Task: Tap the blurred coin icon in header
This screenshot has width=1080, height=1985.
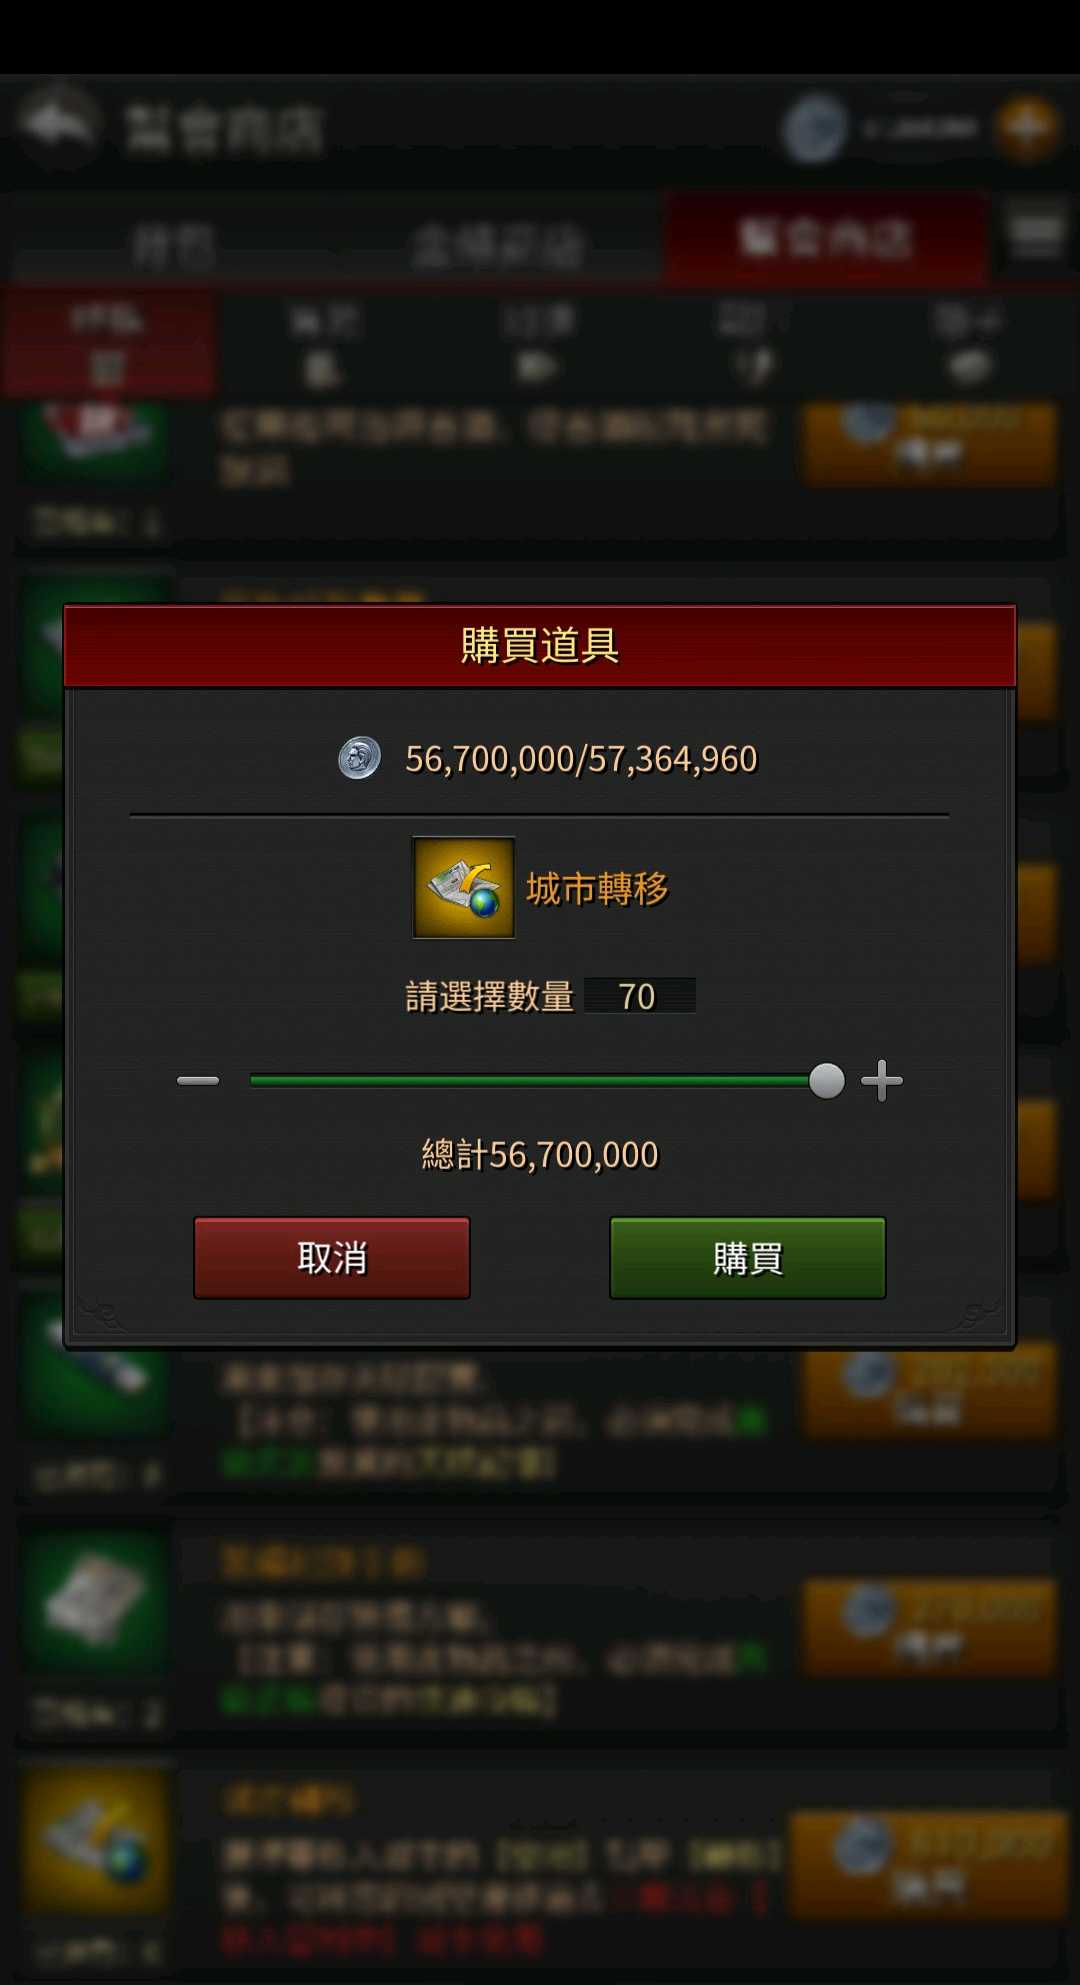Action: (815, 128)
